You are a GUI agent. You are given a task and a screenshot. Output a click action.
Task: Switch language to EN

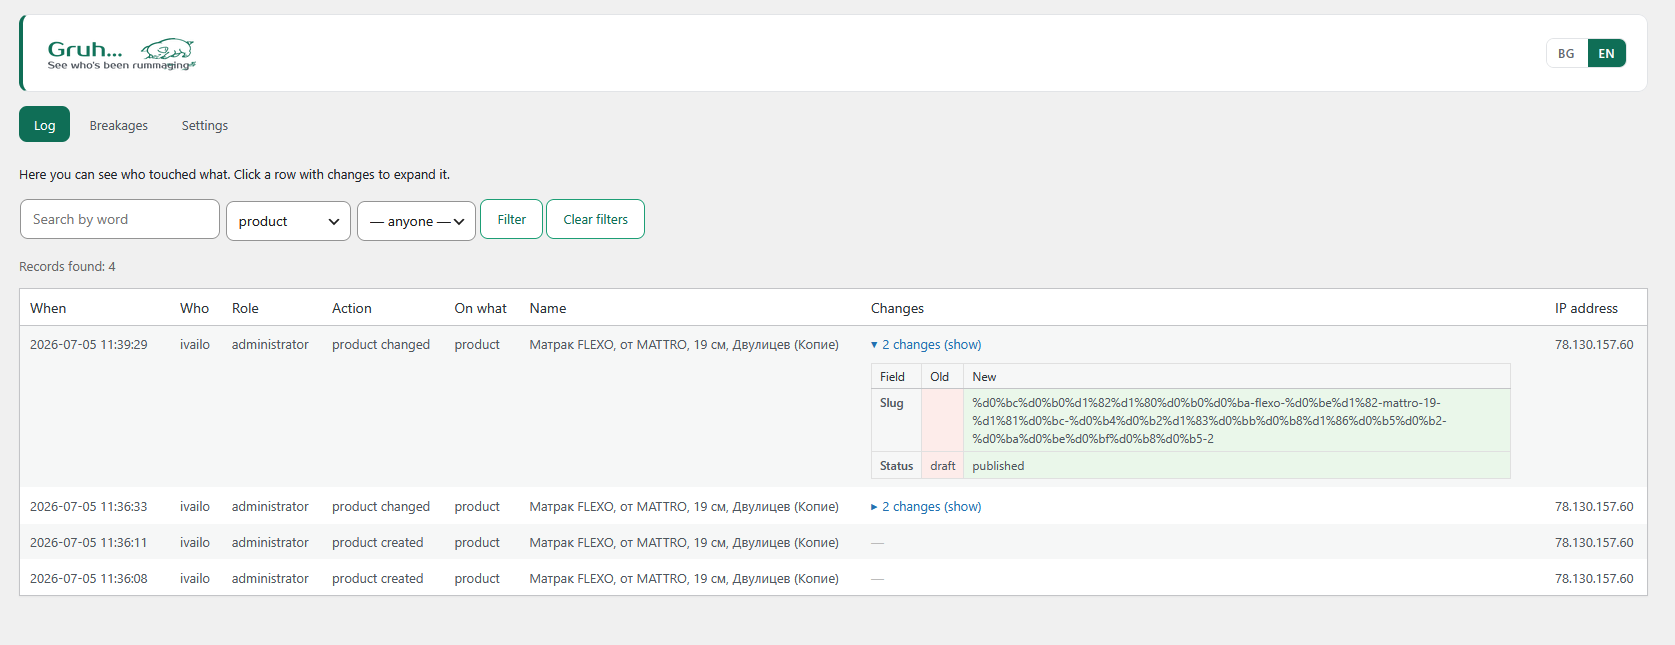[1606, 54]
